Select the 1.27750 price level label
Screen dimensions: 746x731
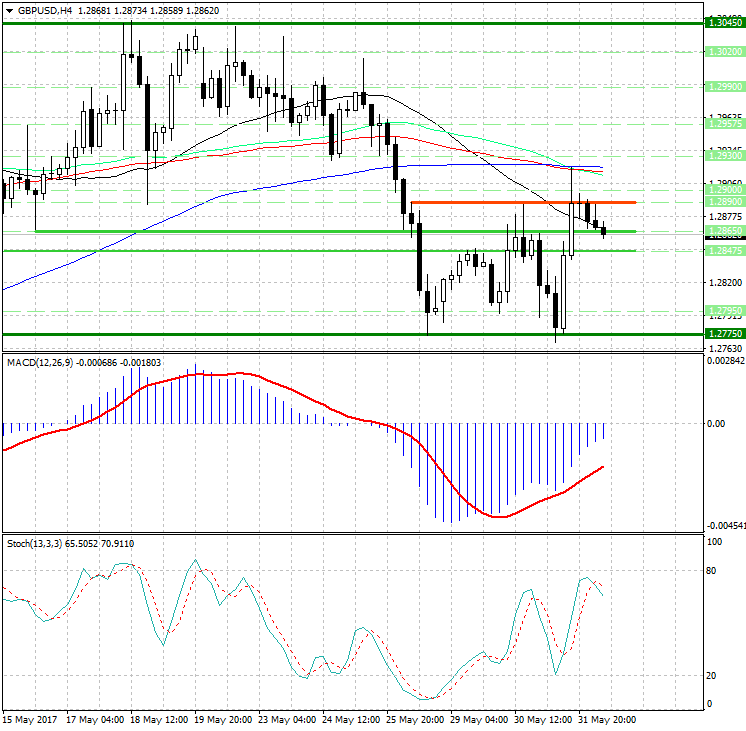click(x=723, y=334)
